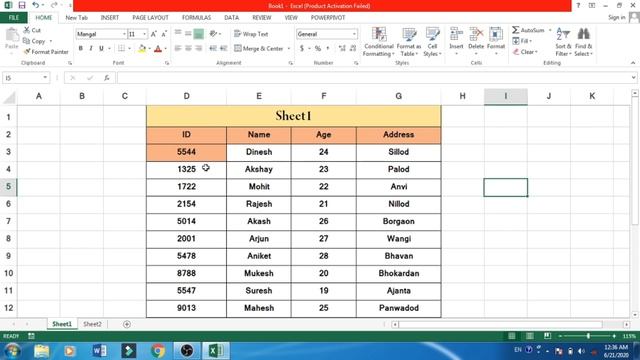Click the Copy icon in the Clipboard group
Viewport: 640px width, 360px height.
[x=27, y=41]
